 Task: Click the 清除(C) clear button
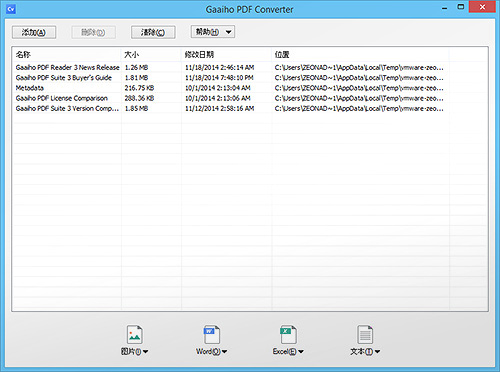[x=153, y=32]
